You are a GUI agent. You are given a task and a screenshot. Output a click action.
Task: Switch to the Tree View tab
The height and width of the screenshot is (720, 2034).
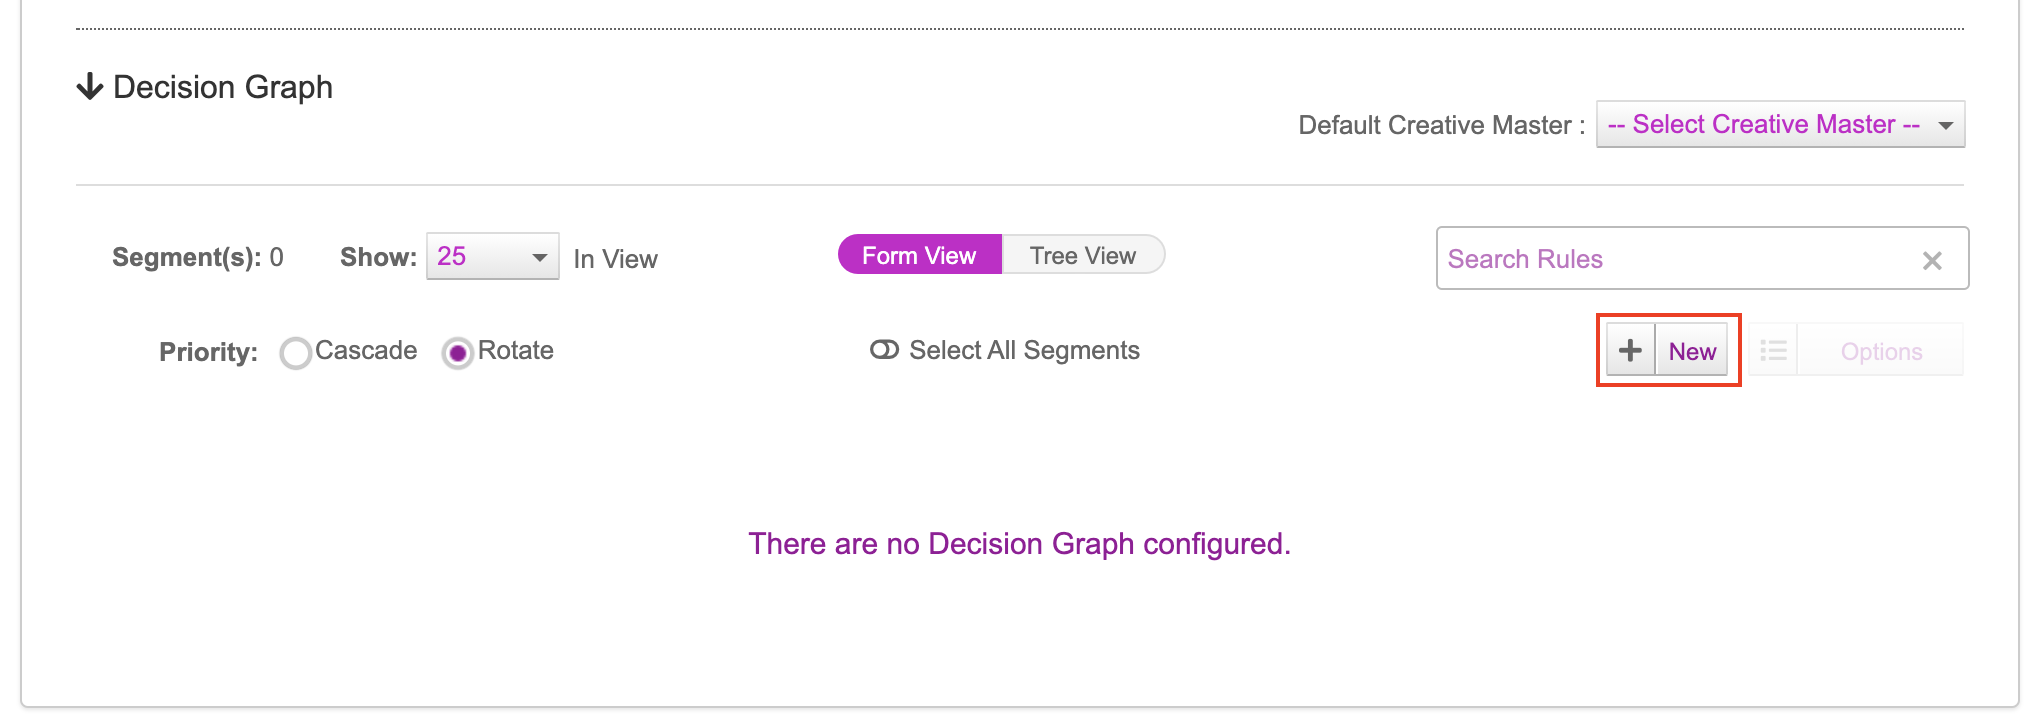[x=1083, y=255]
